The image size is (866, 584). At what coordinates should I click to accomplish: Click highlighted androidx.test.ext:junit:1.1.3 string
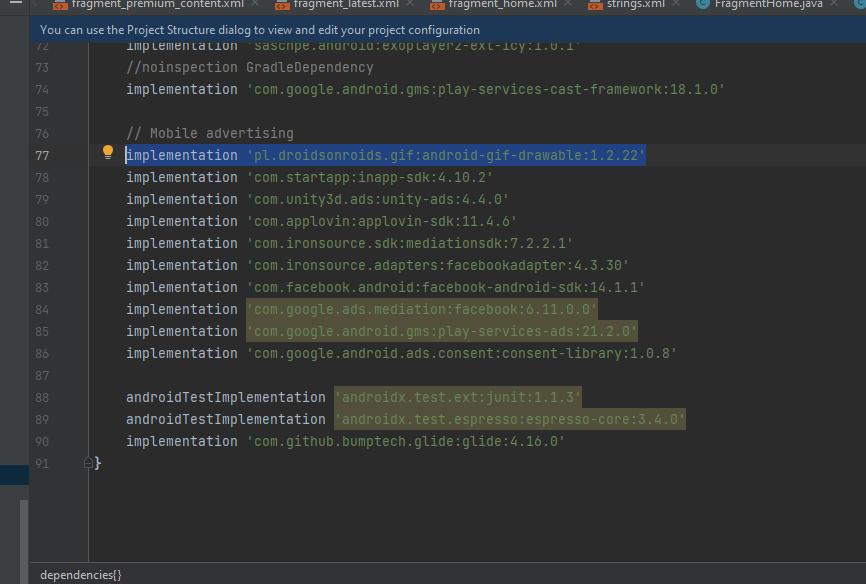(x=458, y=397)
